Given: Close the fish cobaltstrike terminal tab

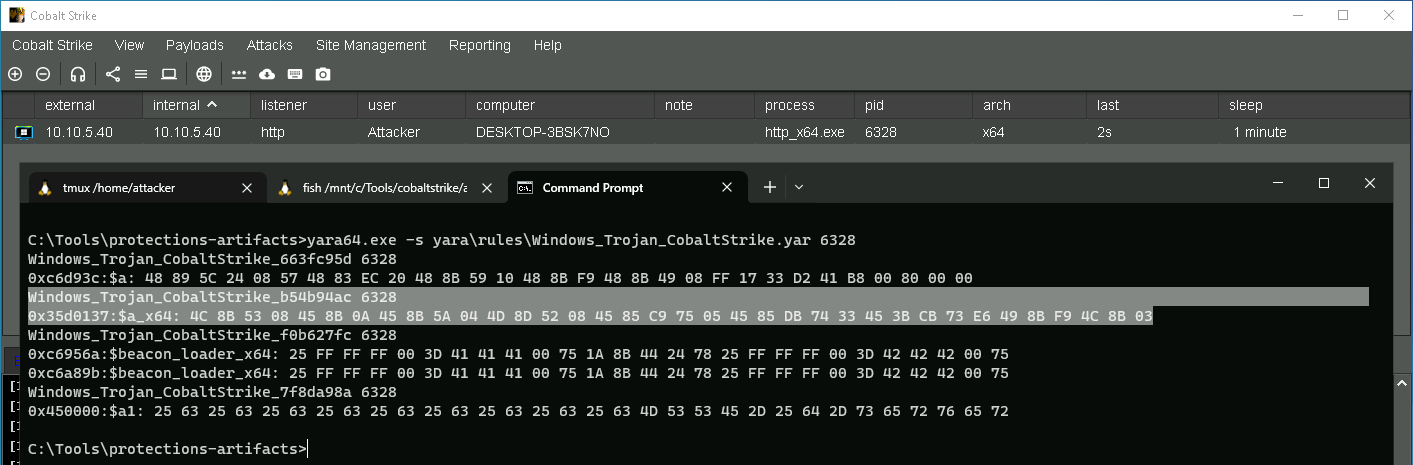Looking at the screenshot, I should (487, 188).
